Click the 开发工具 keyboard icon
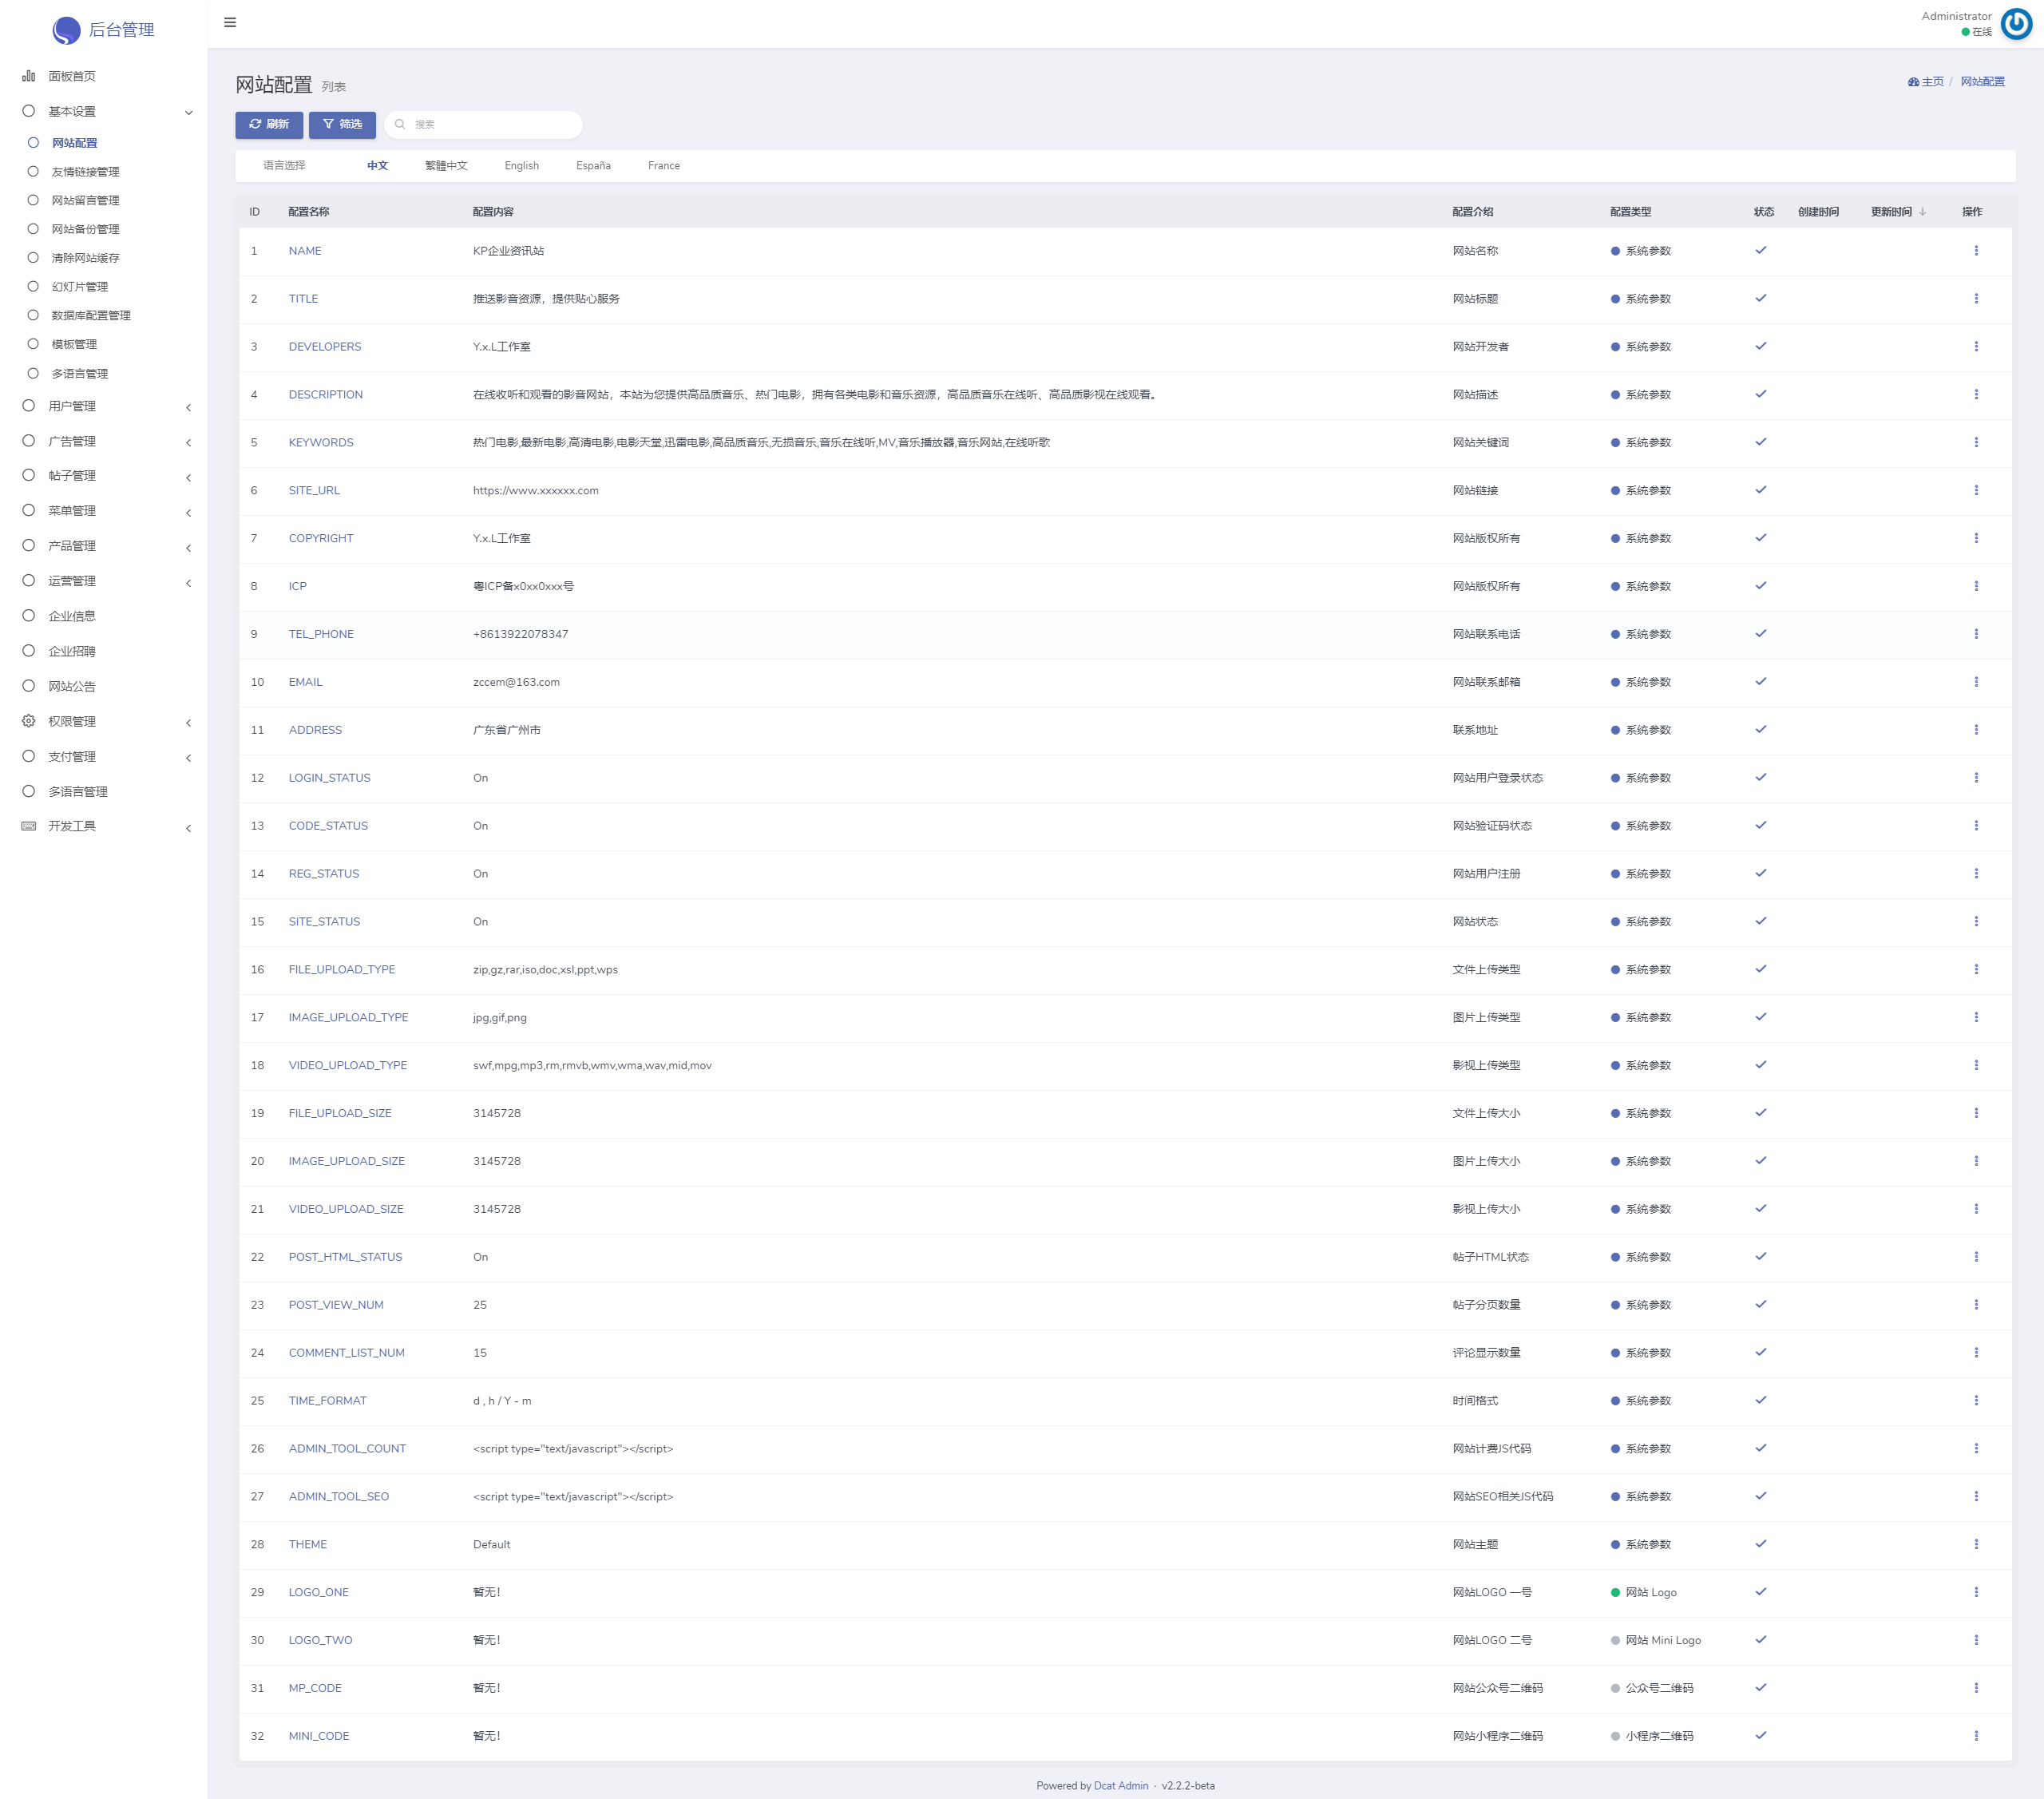Viewport: 2044px width, 1799px height. 28,826
